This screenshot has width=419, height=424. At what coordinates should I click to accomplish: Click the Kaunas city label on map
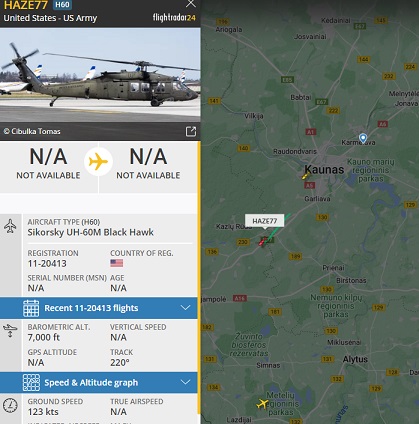click(x=324, y=169)
